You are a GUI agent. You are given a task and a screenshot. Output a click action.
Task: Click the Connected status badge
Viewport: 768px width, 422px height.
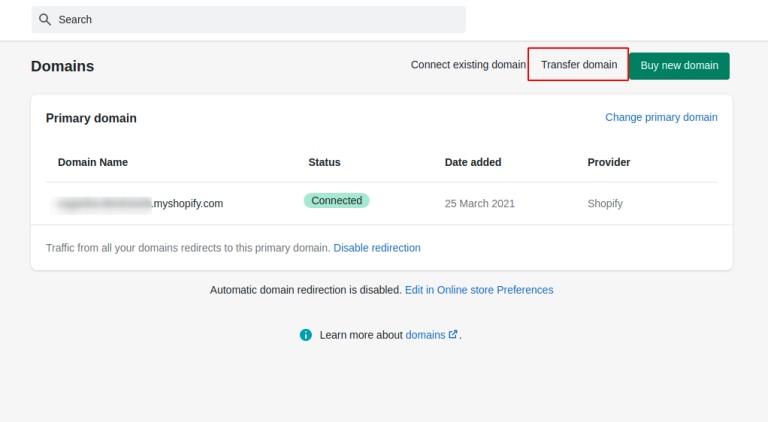[x=336, y=201]
